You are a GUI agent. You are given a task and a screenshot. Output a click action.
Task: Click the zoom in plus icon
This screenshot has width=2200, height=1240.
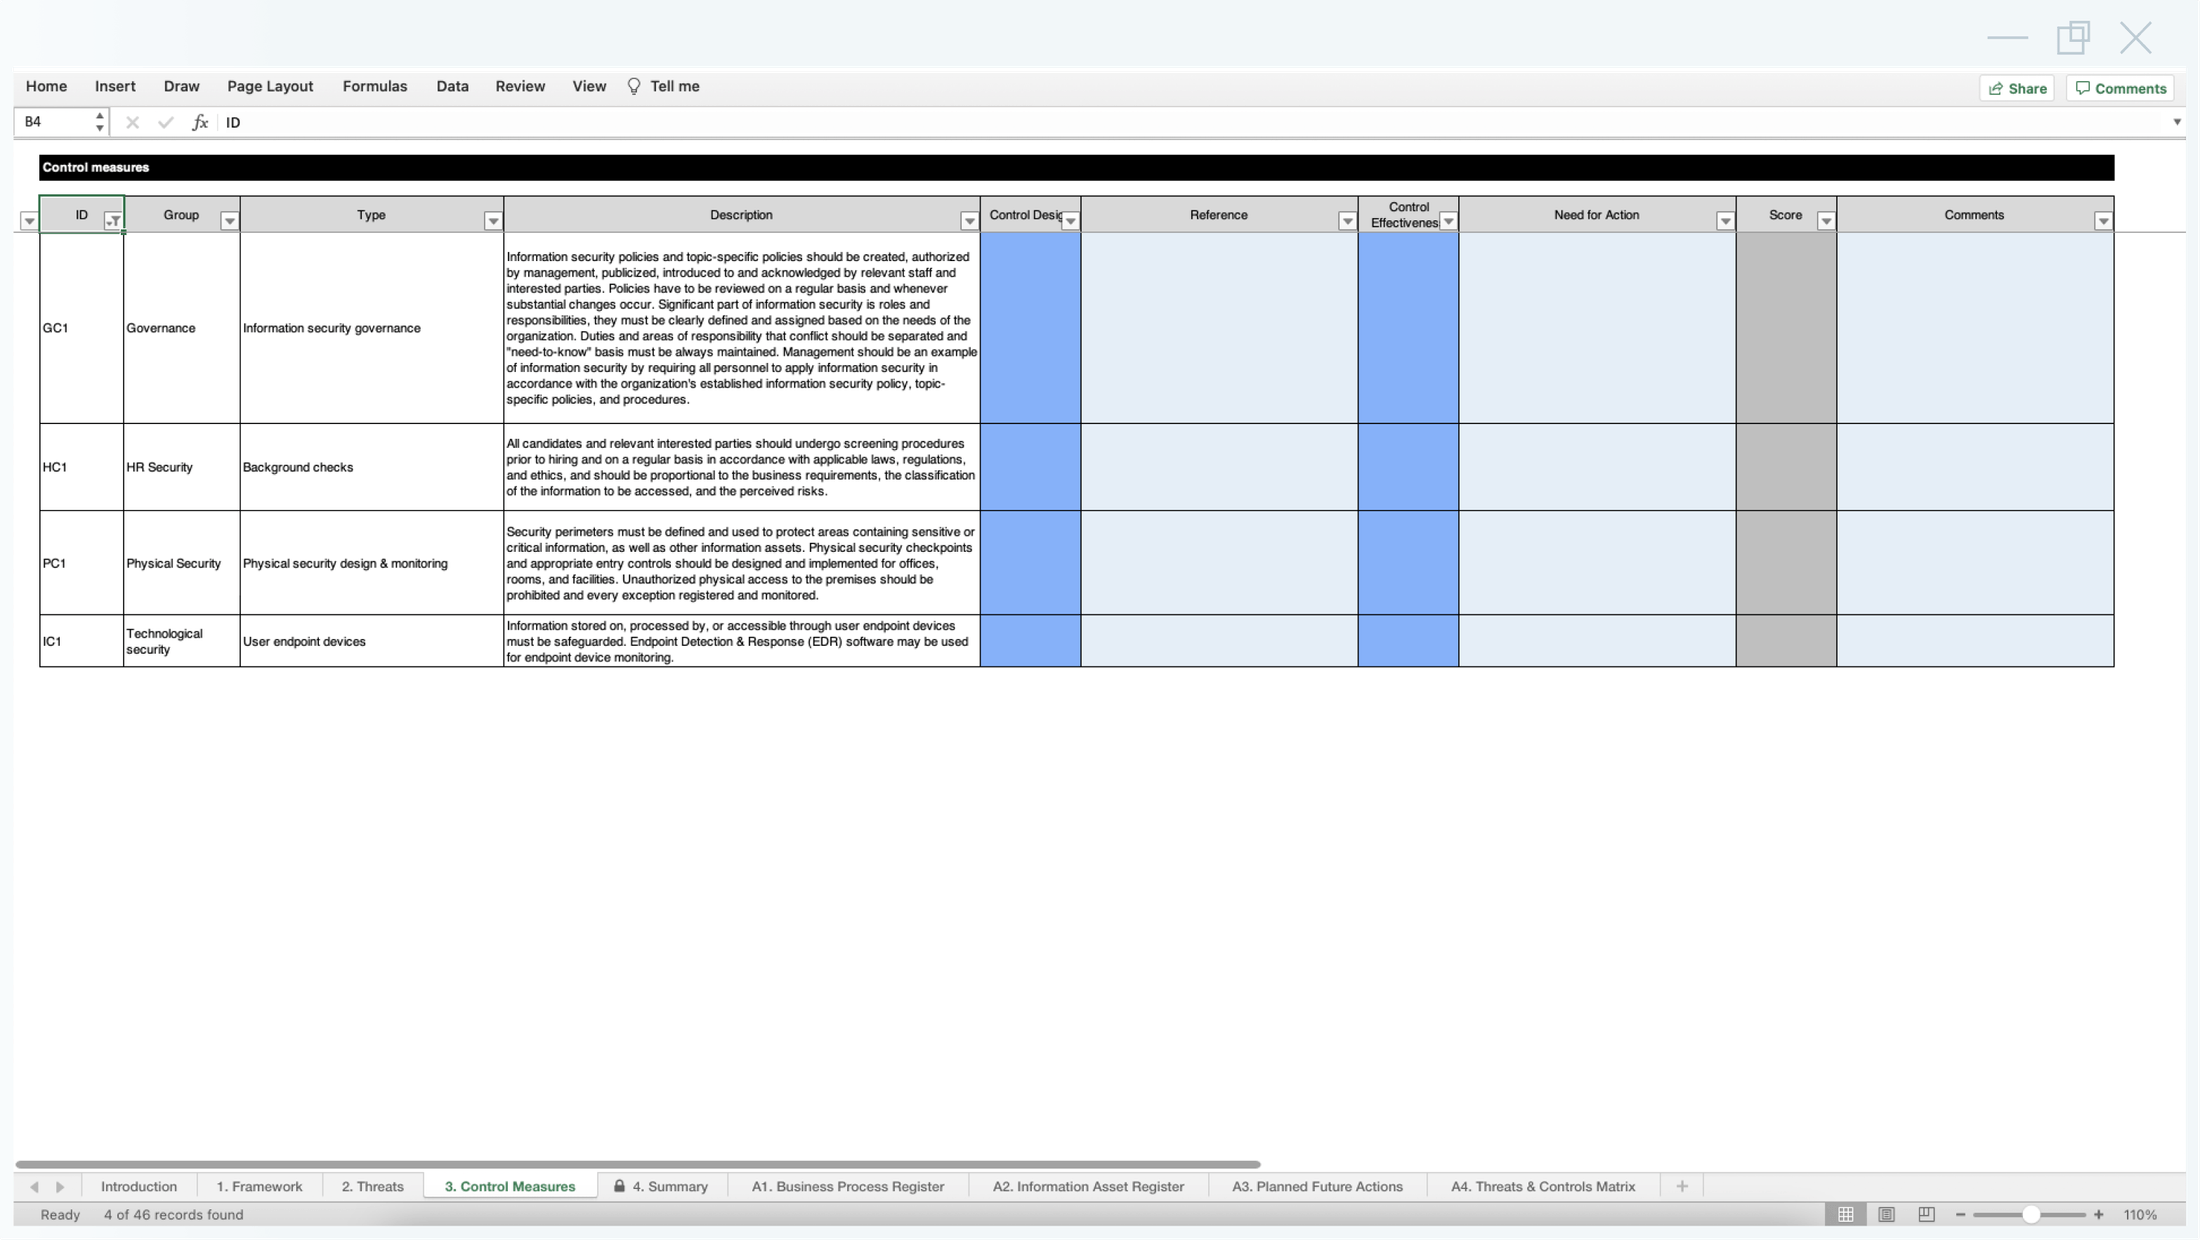(2098, 1214)
